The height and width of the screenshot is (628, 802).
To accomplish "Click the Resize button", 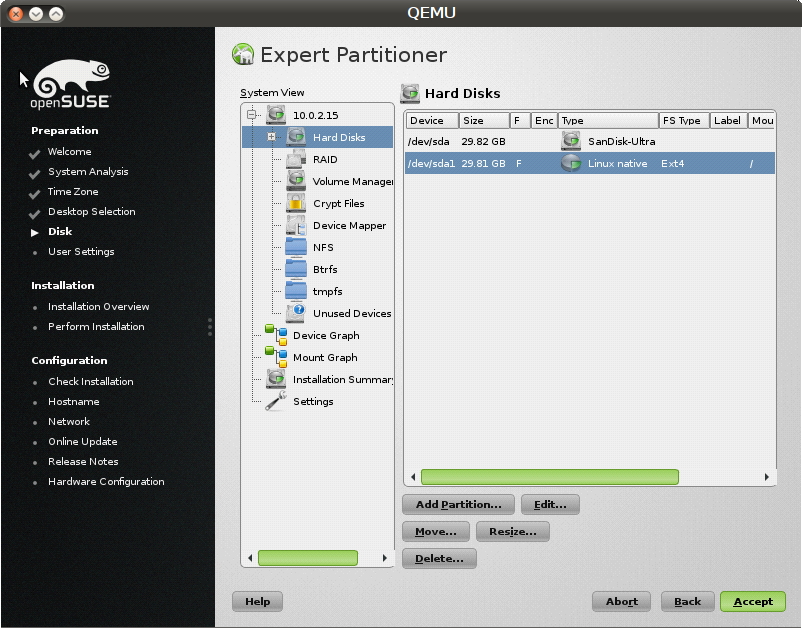I will tap(512, 532).
